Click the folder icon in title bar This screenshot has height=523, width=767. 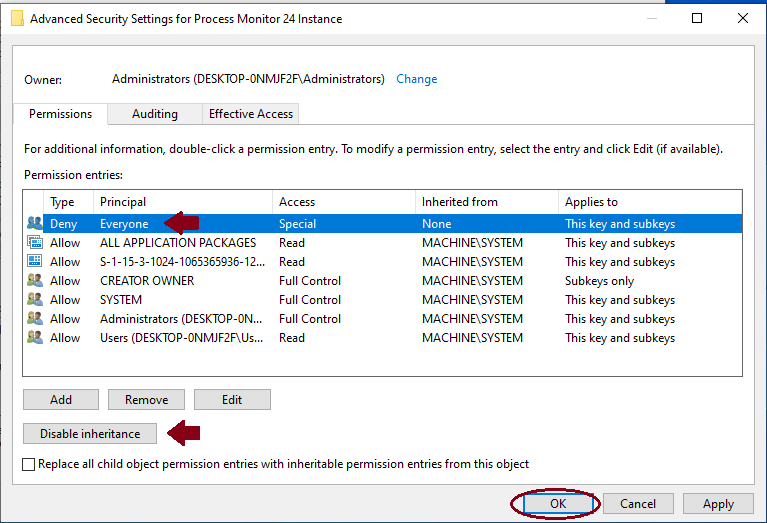pyautogui.click(x=17, y=18)
